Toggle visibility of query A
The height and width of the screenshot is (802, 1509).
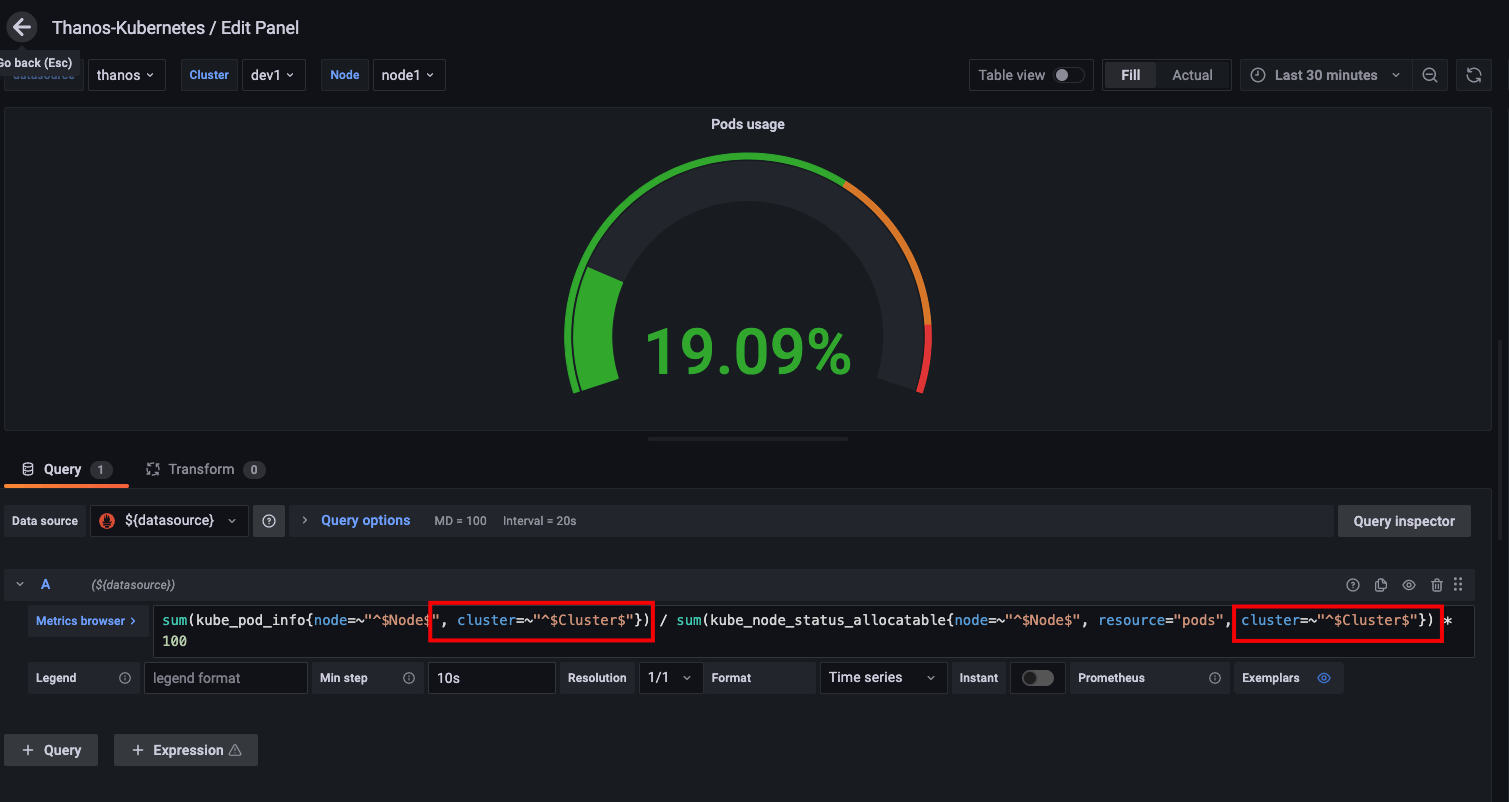coord(1409,585)
